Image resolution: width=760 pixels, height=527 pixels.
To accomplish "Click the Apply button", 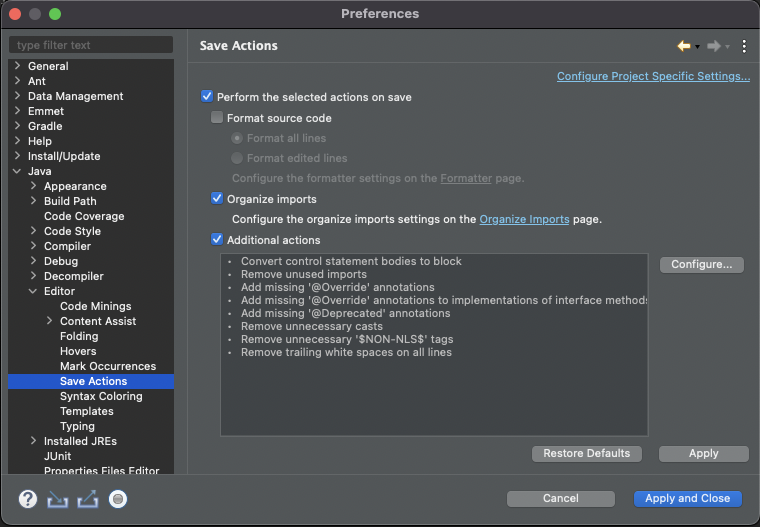I will (x=703, y=454).
